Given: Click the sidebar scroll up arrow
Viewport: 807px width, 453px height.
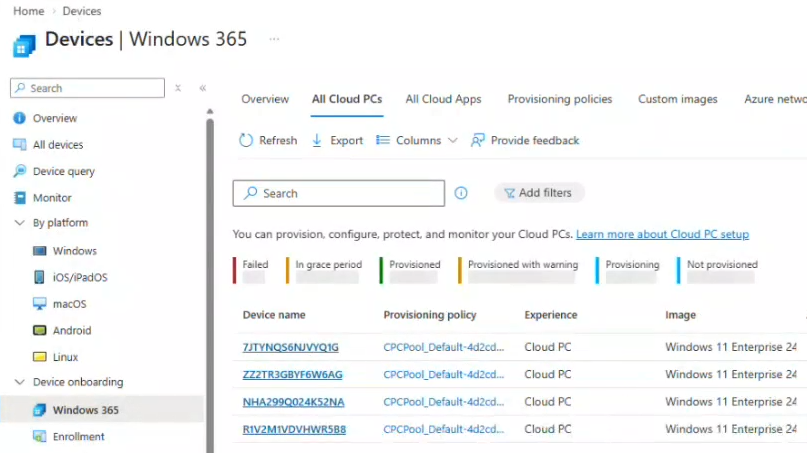Looking at the screenshot, I should coord(210,111).
